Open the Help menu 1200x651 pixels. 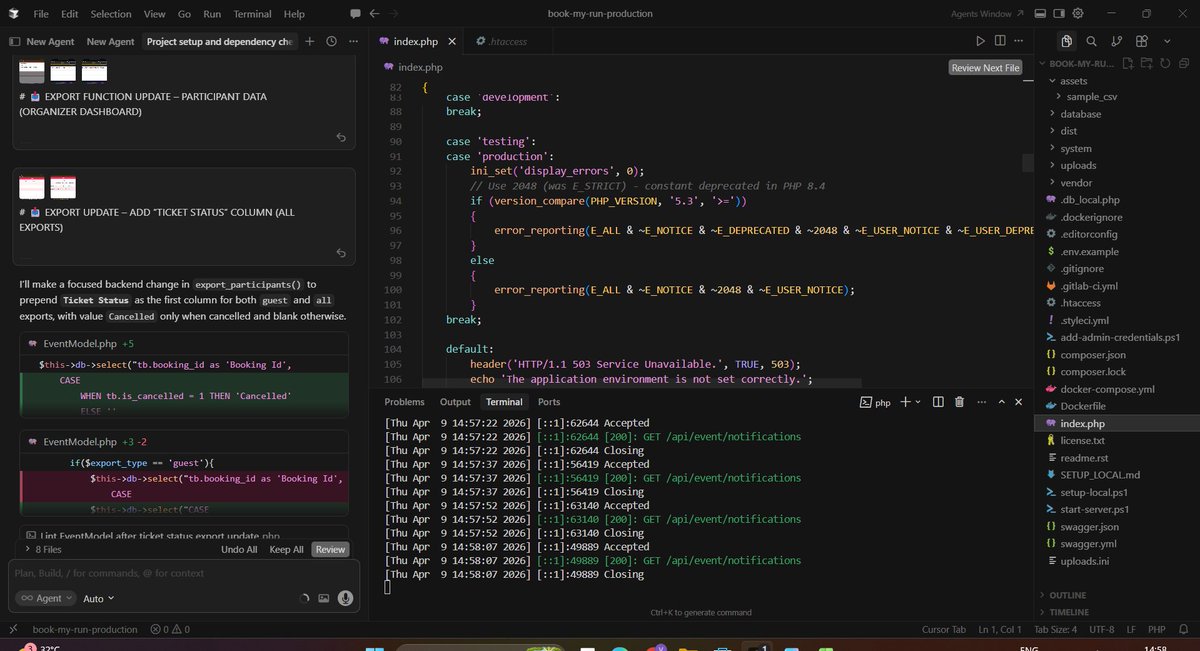coord(294,14)
